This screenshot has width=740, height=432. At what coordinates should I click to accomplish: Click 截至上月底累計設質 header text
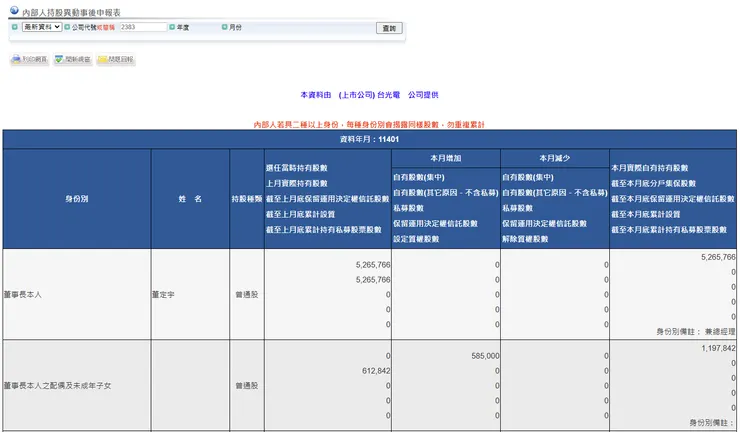[300, 214]
